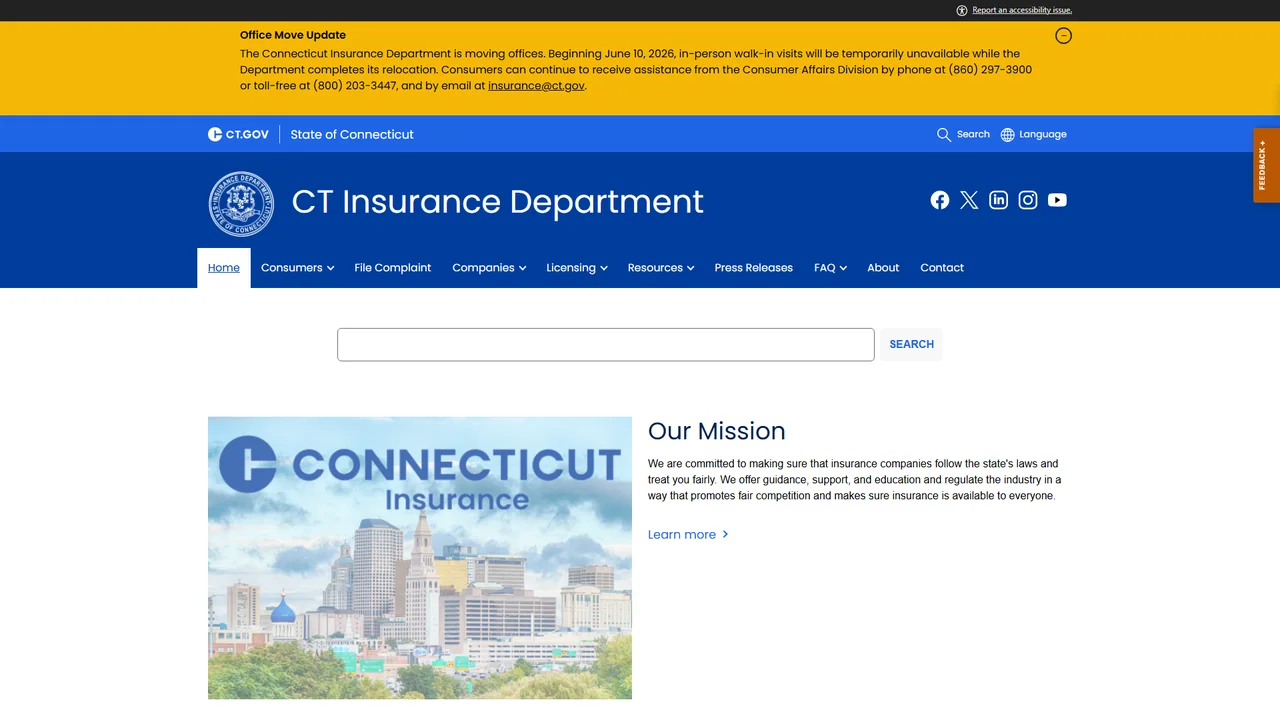Open the YouTube channel icon
The height and width of the screenshot is (720, 1280).
pyautogui.click(x=1057, y=200)
